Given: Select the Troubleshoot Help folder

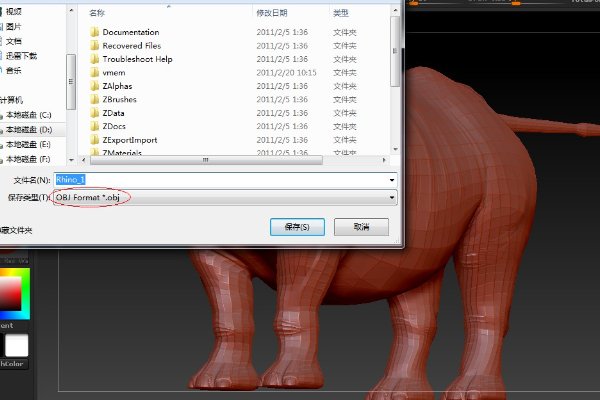Looking at the screenshot, I should pyautogui.click(x=136, y=59).
